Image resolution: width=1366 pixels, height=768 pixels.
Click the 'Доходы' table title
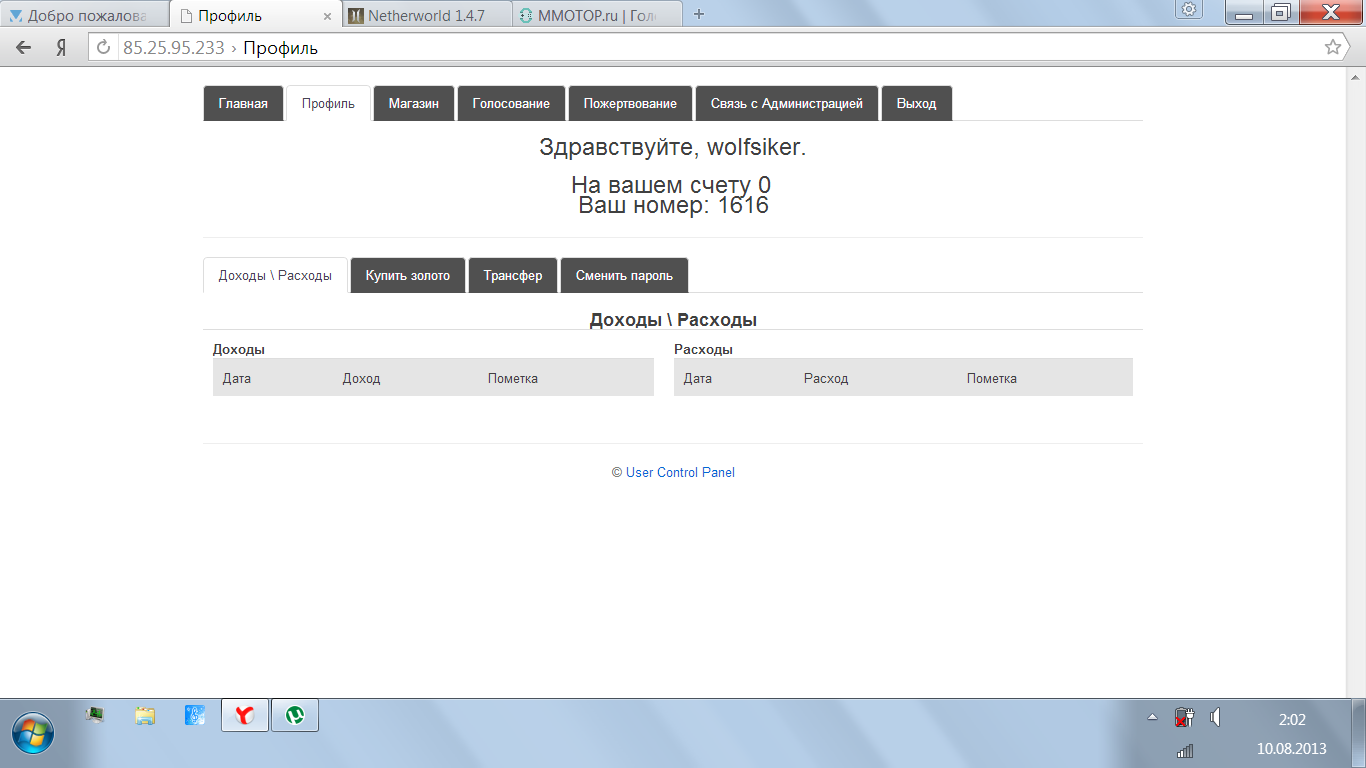click(x=239, y=349)
